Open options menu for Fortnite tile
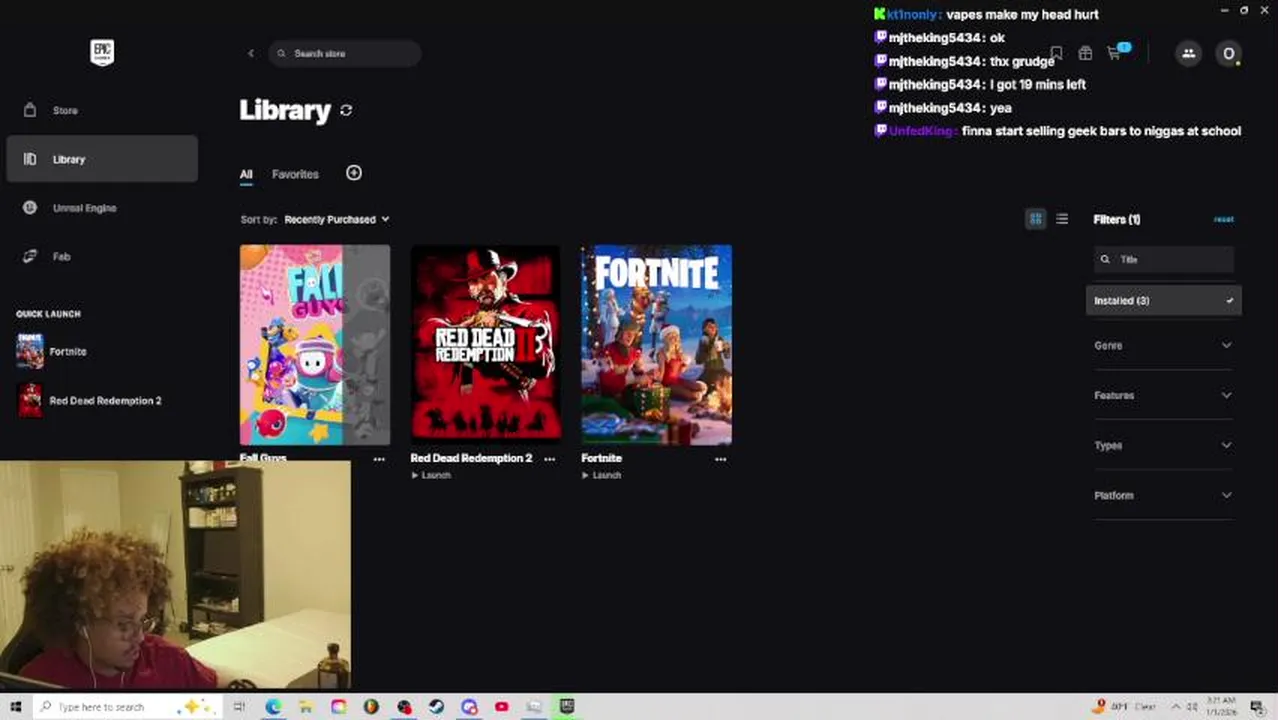Screen dimensions: 1278x720 pyautogui.click(x=720, y=459)
